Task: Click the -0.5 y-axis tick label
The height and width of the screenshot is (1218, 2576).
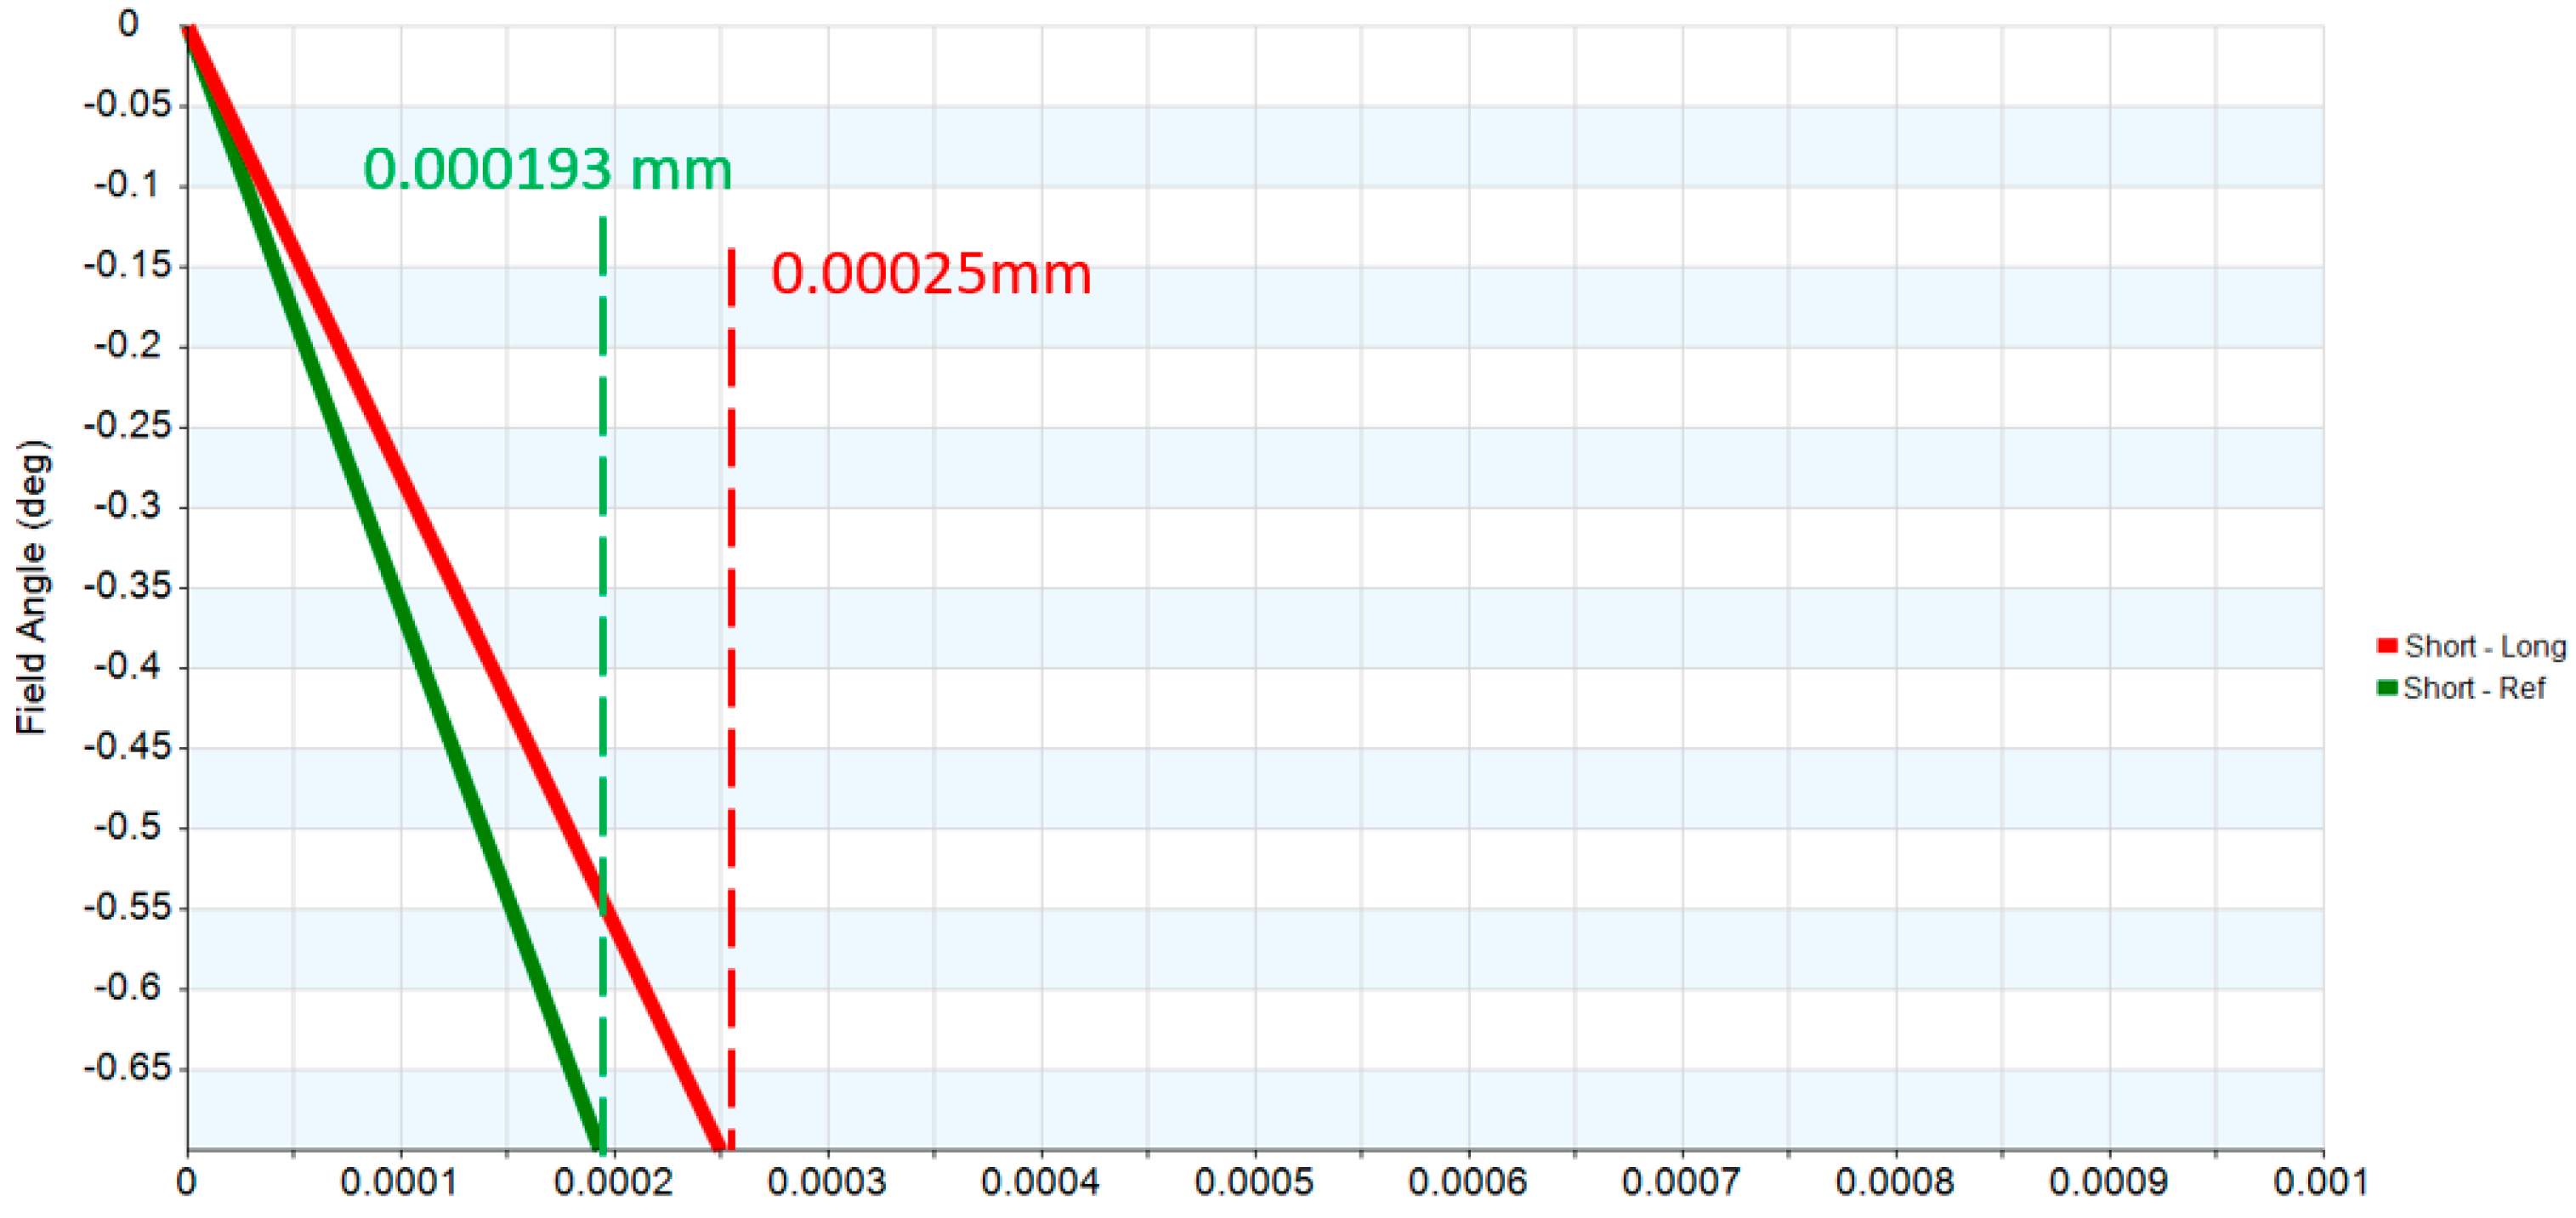Action: [127, 827]
